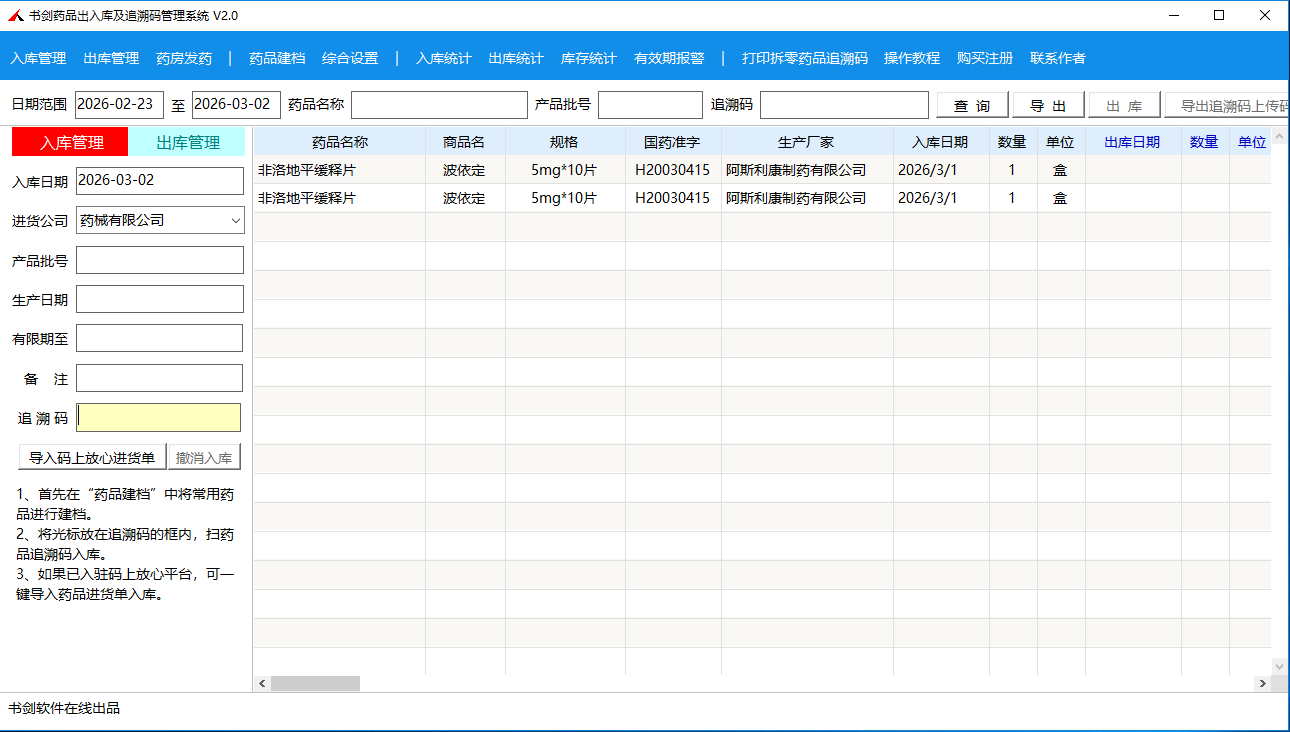Click the 生产厂家 column header
The image size is (1290, 732).
pos(806,142)
